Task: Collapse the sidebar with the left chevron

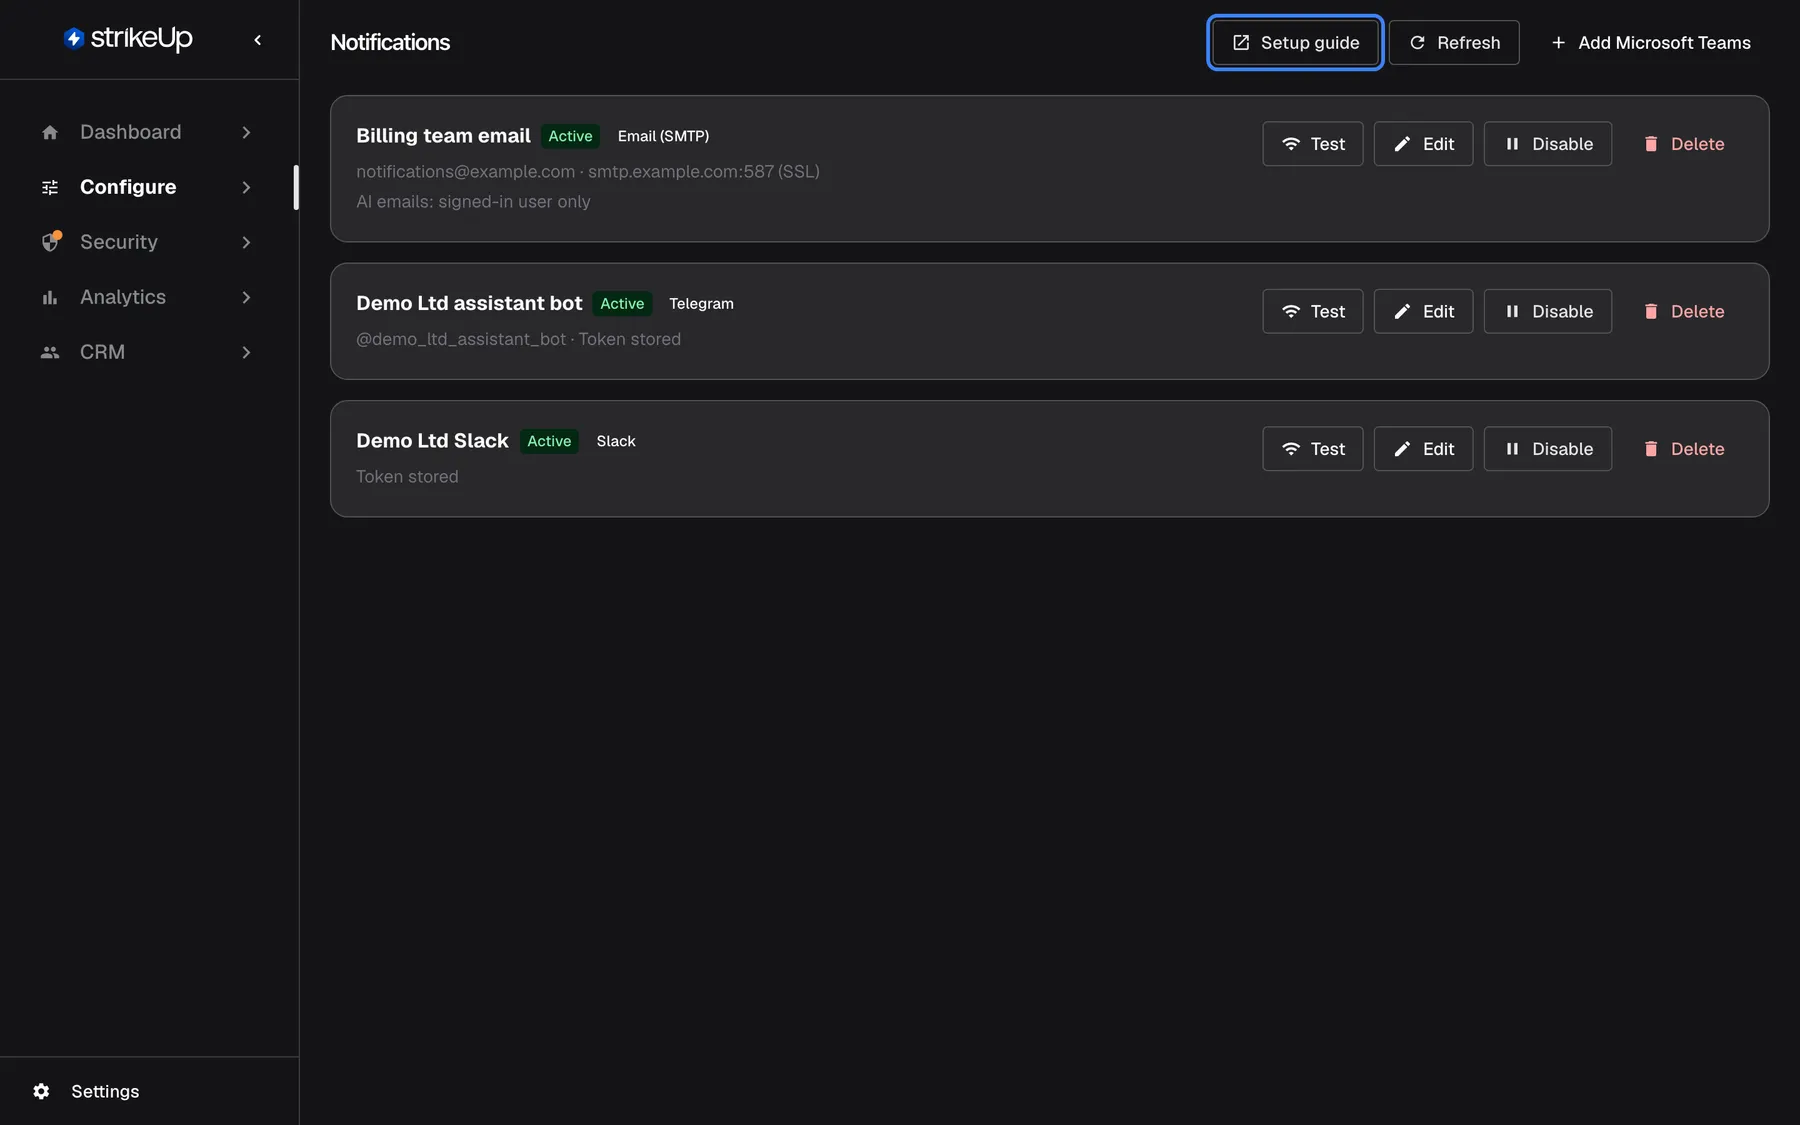Action: click(258, 40)
